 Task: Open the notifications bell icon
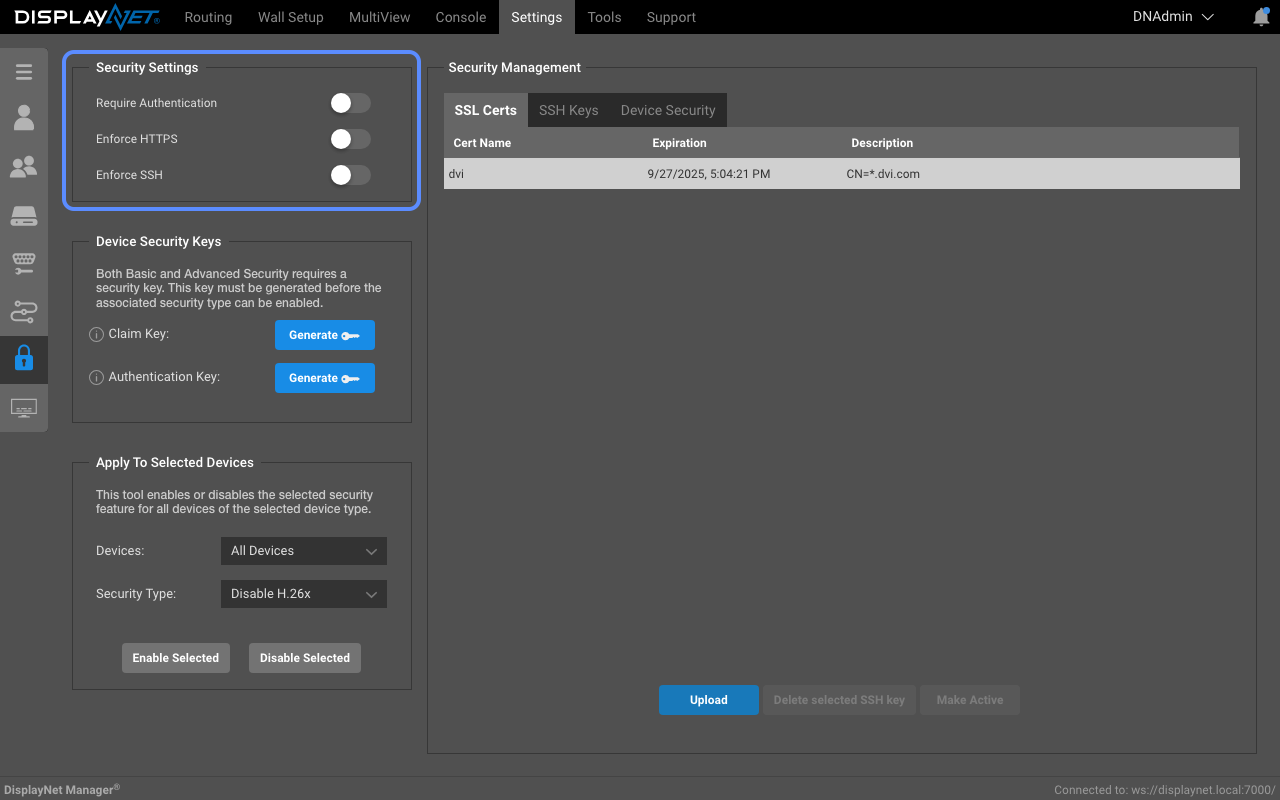(x=1261, y=17)
